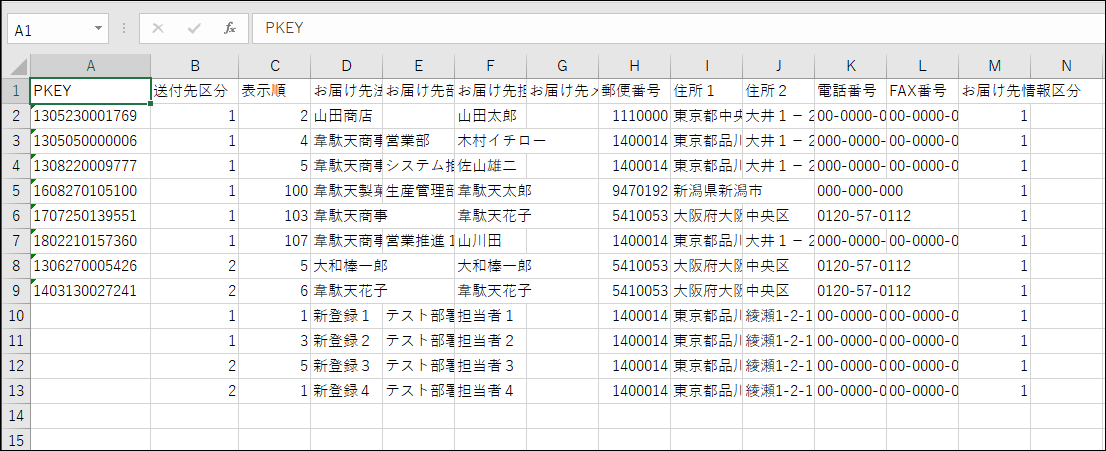Click the Insert Function fx icon

[229, 29]
